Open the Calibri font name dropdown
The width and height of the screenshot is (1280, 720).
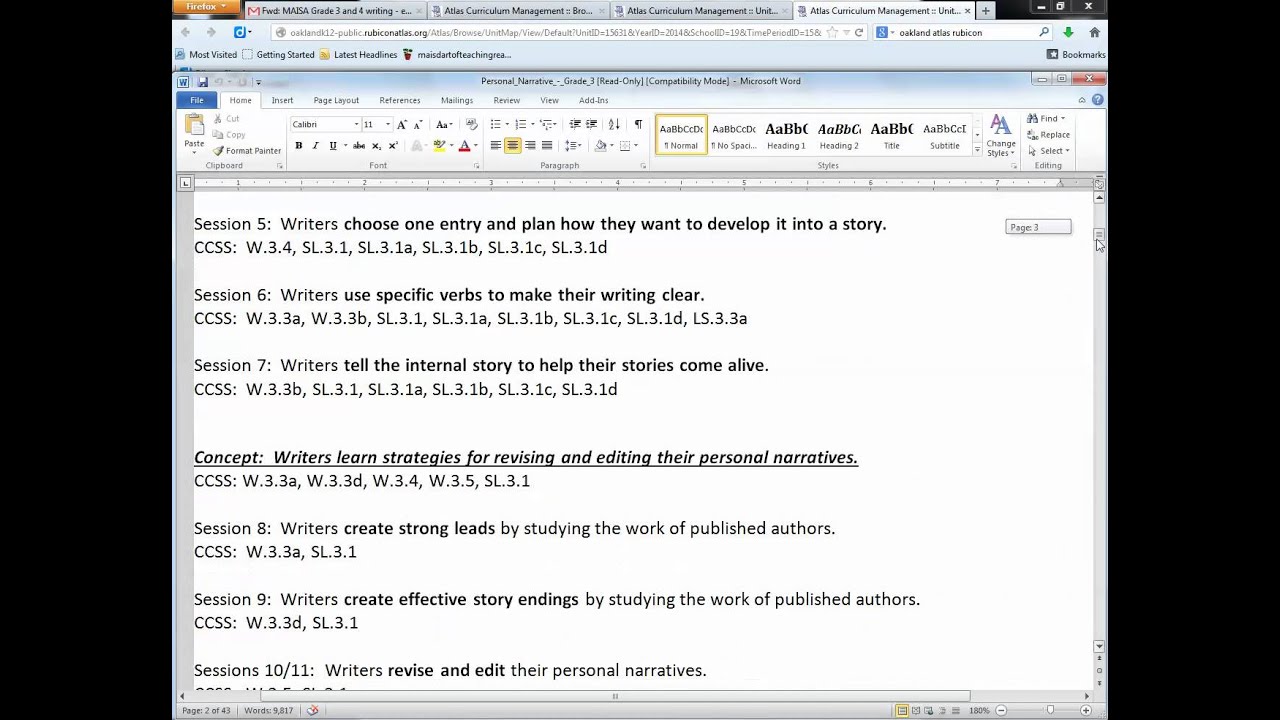pos(356,124)
